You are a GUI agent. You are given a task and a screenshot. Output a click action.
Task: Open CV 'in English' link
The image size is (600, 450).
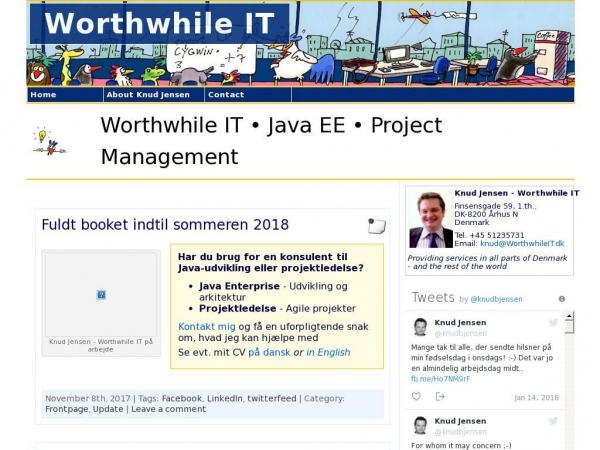pyautogui.click(x=328, y=352)
